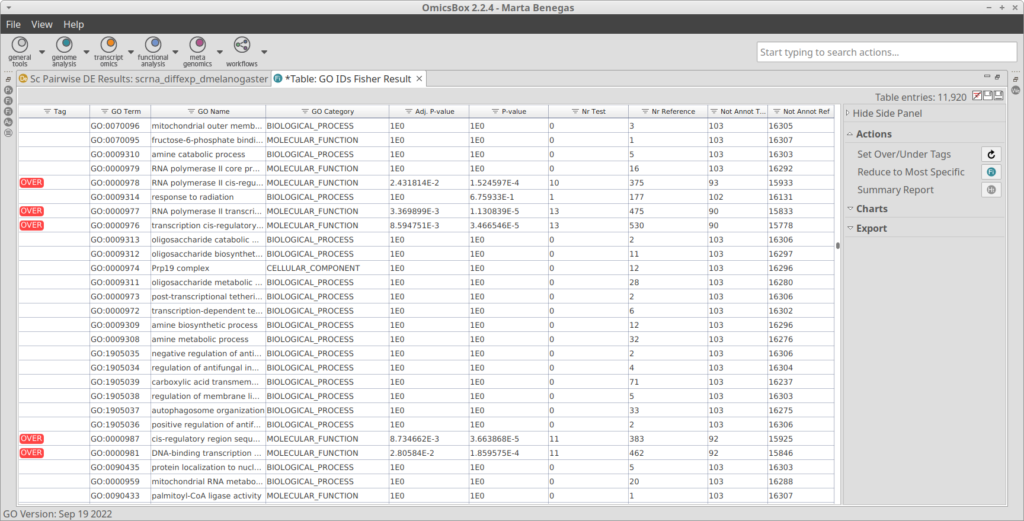Screen dimensions: 1024x521
Task: Click the P-value column header
Action: click(508, 112)
